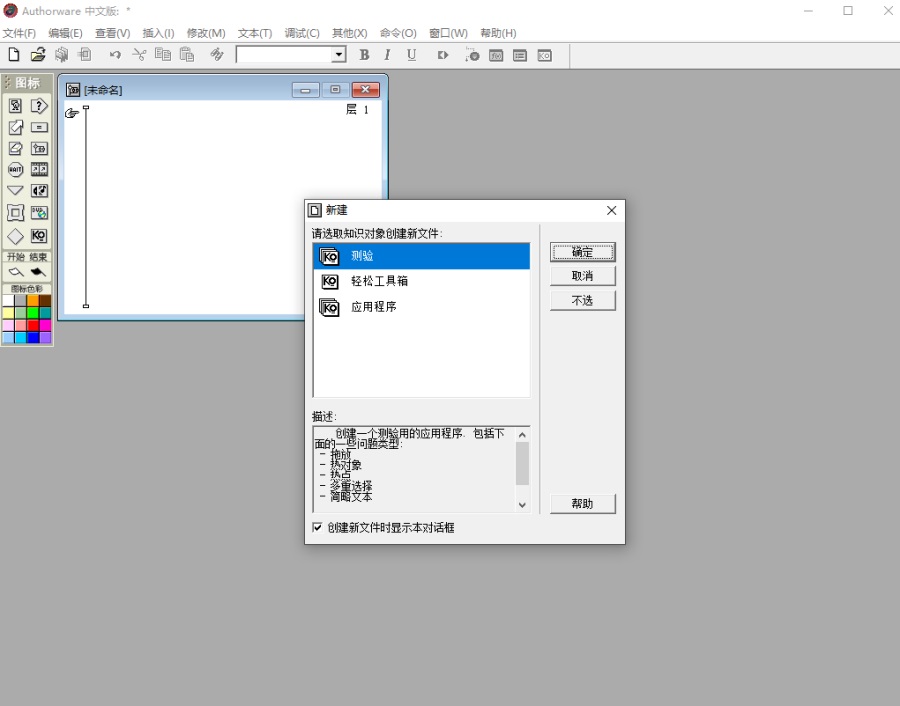
Task: Click the Copy toolbar icon
Action: [x=163, y=55]
